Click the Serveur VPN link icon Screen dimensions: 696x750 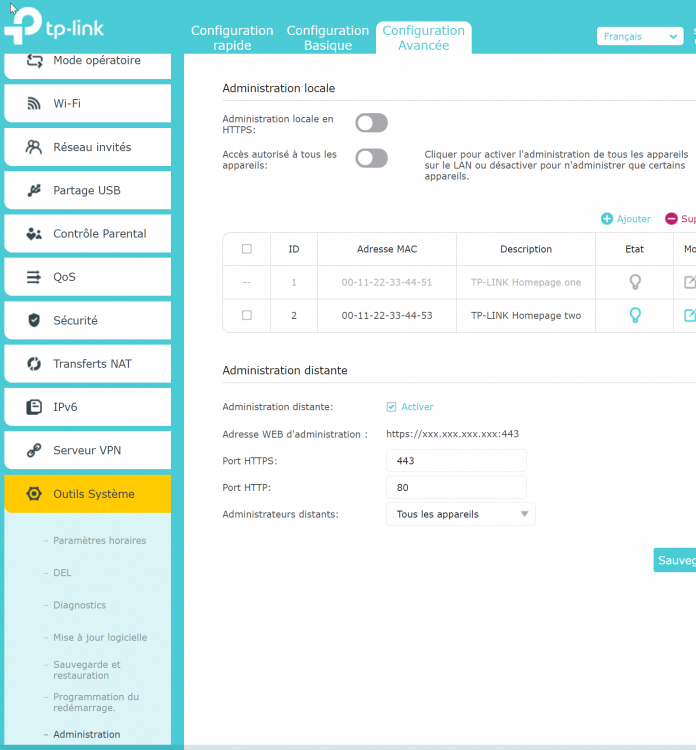(x=33, y=450)
